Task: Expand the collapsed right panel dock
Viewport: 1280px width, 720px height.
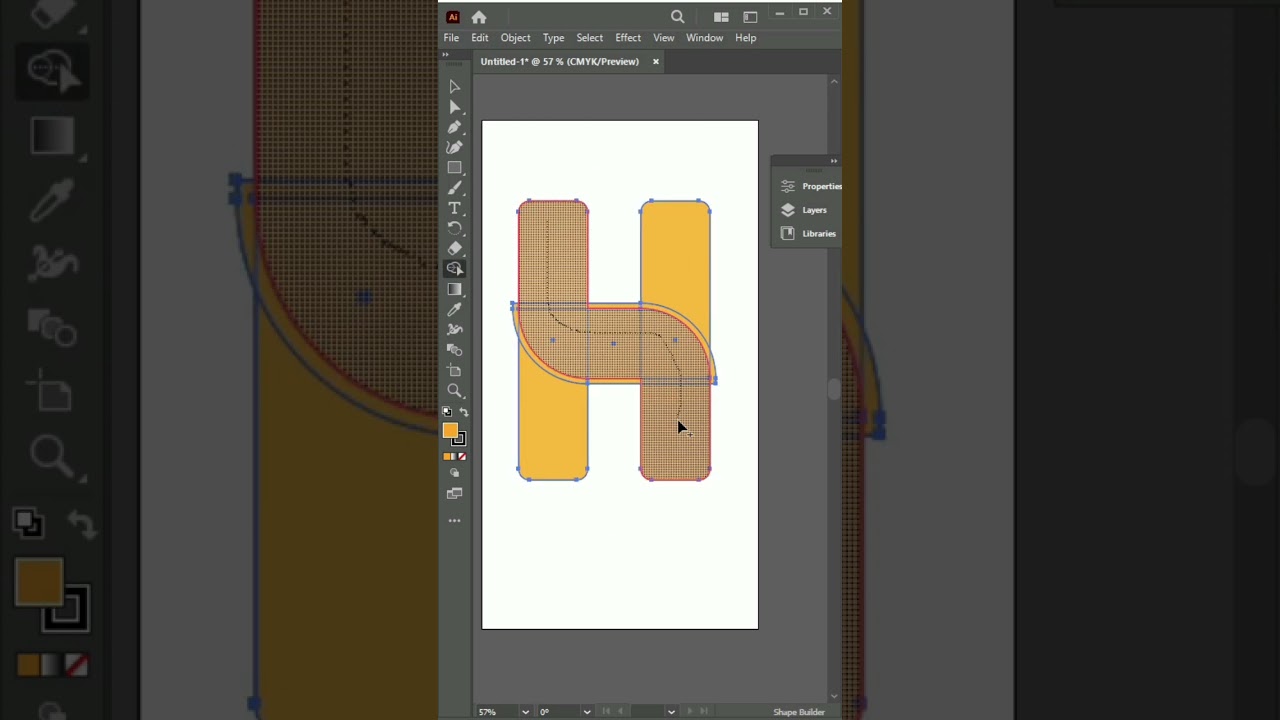Action: 833,161
